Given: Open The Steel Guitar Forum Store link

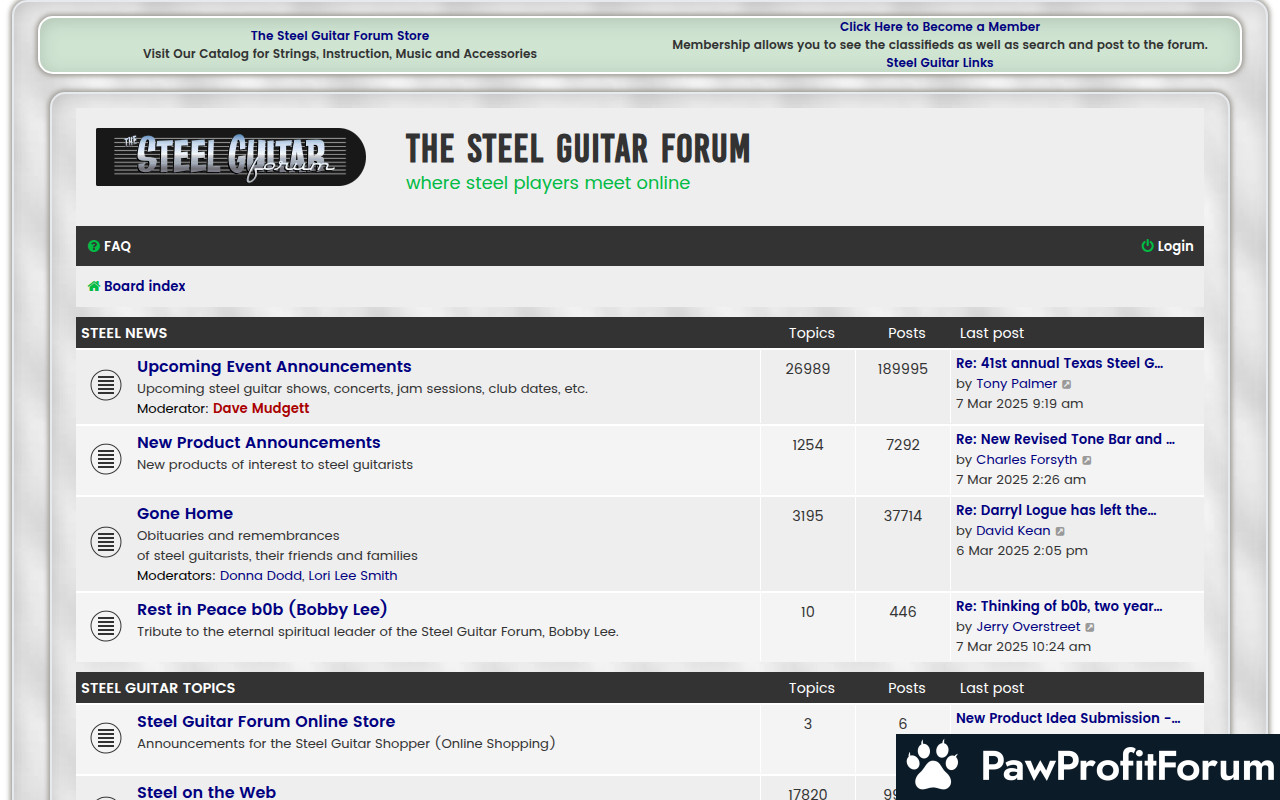Looking at the screenshot, I should point(340,35).
